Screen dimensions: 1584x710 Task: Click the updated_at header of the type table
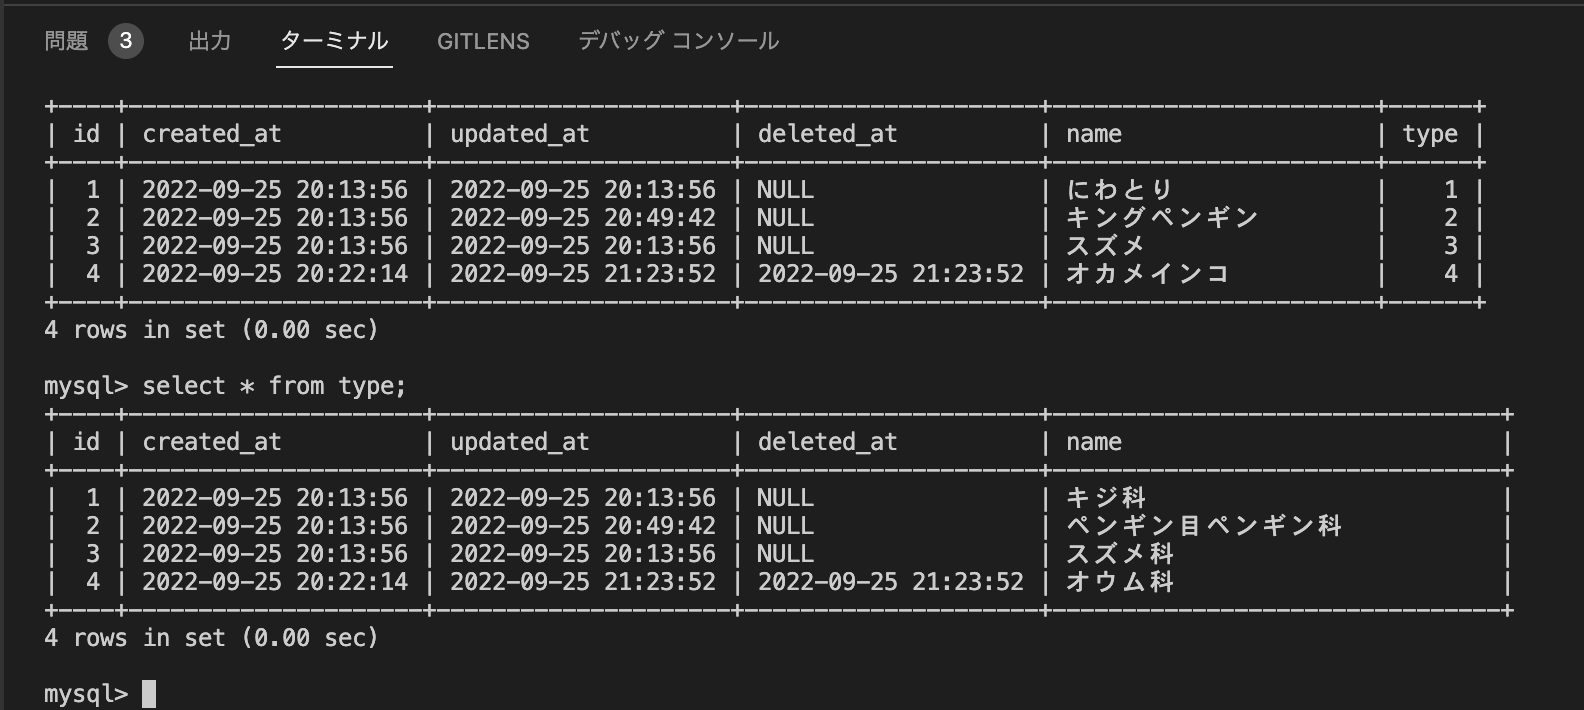coord(519,441)
